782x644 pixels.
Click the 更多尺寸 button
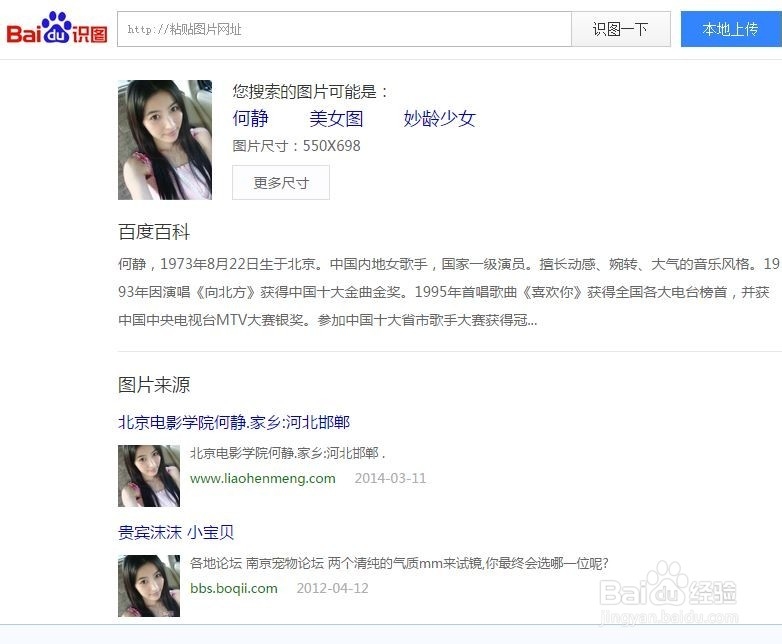coord(281,183)
